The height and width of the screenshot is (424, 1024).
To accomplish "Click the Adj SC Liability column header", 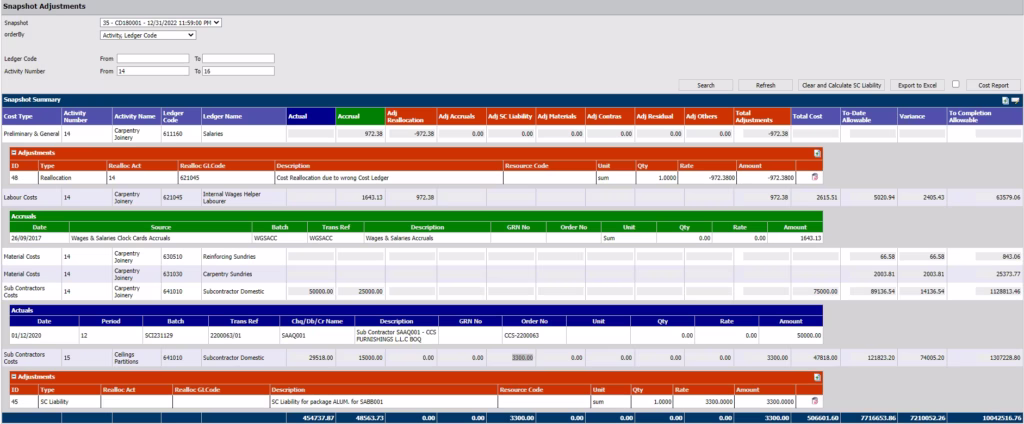I will click(511, 116).
